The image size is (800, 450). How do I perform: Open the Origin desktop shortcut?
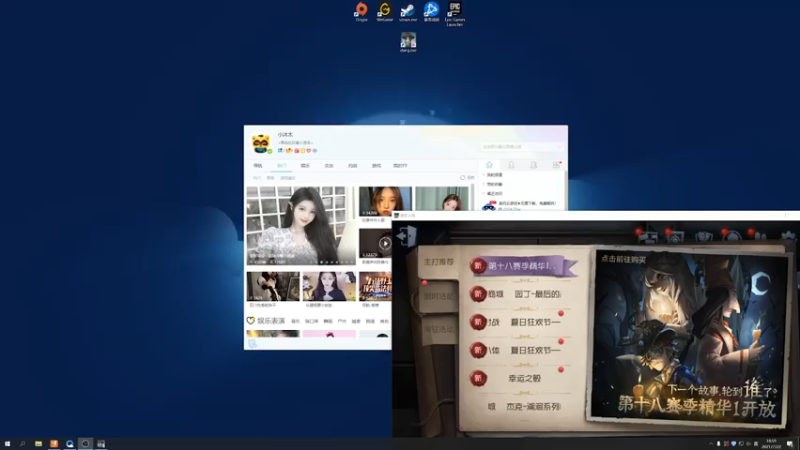click(361, 11)
